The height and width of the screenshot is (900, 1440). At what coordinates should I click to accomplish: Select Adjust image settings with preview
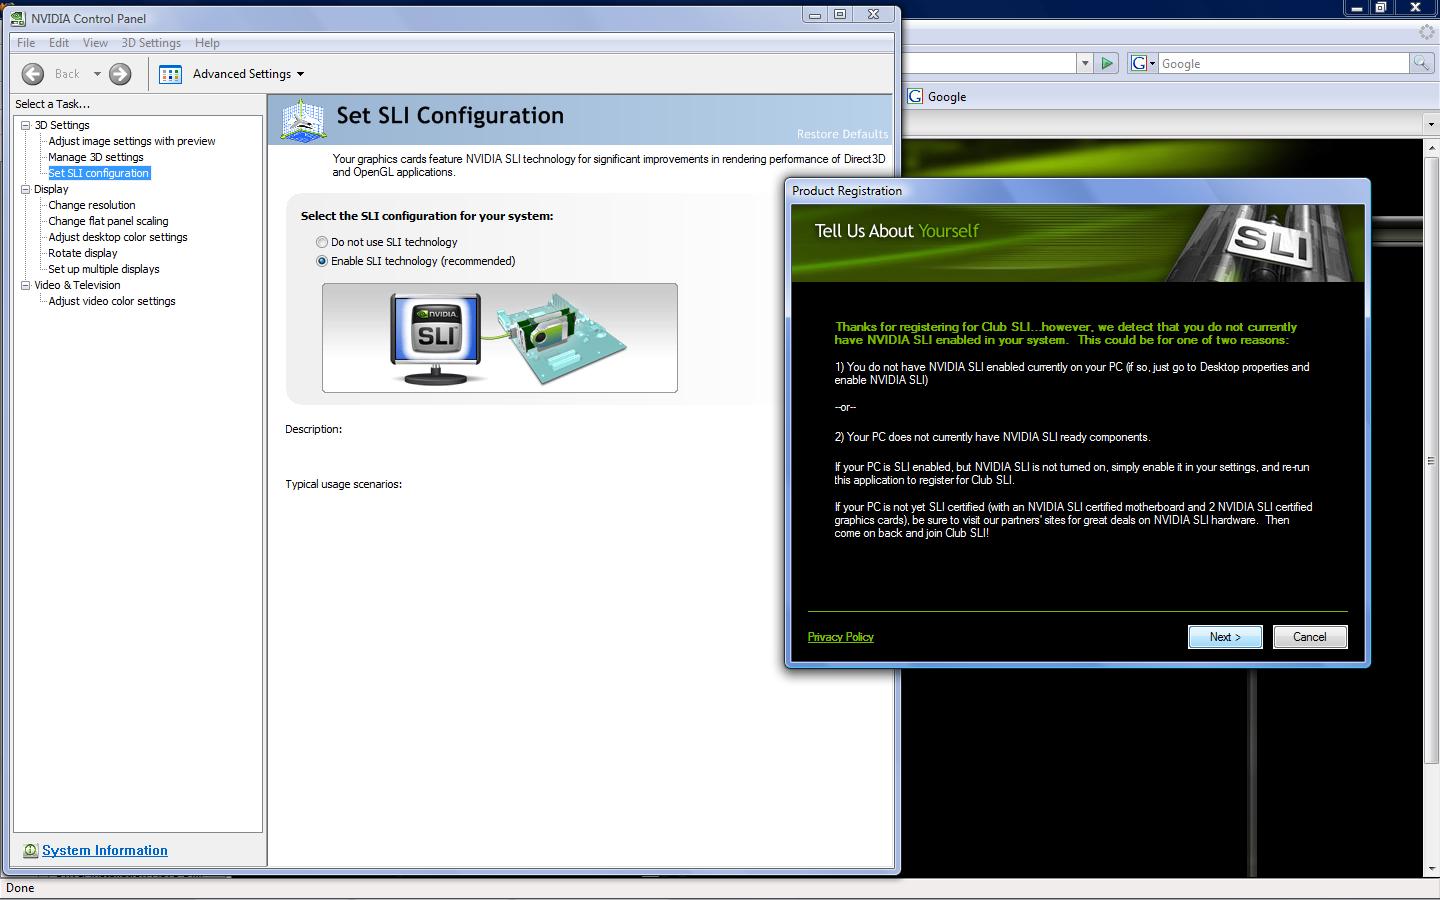pos(132,141)
